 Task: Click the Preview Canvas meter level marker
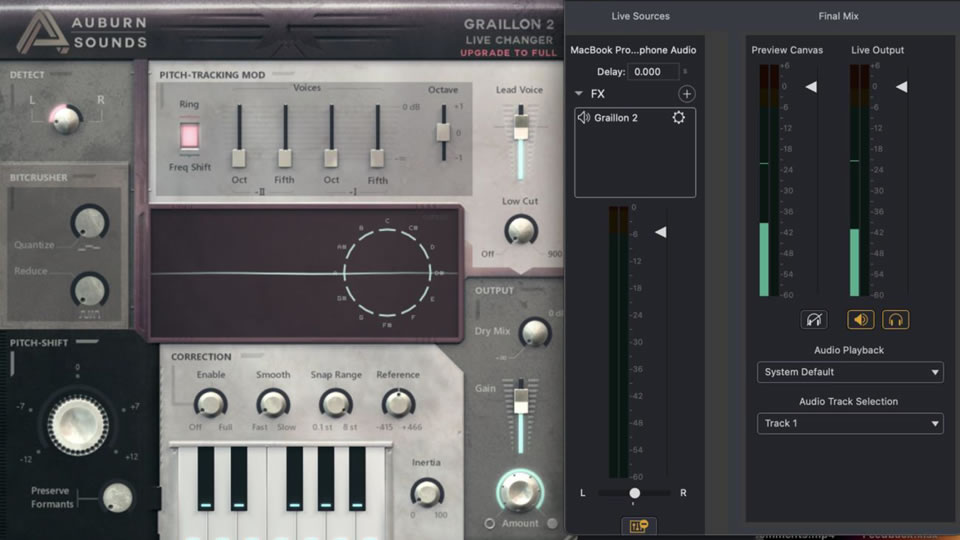pos(811,87)
